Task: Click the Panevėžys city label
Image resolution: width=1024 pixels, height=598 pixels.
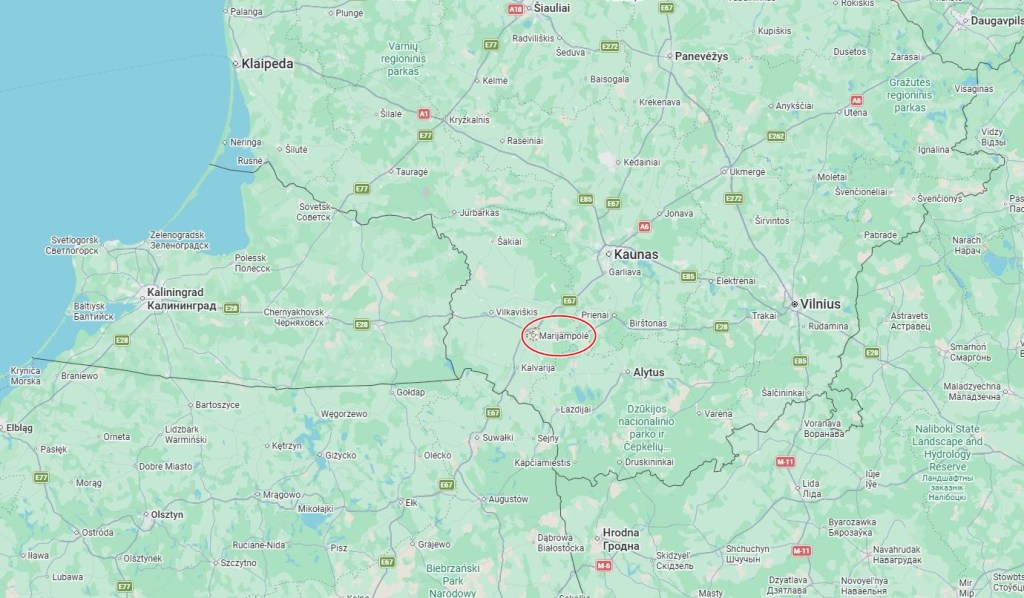Action: point(701,56)
